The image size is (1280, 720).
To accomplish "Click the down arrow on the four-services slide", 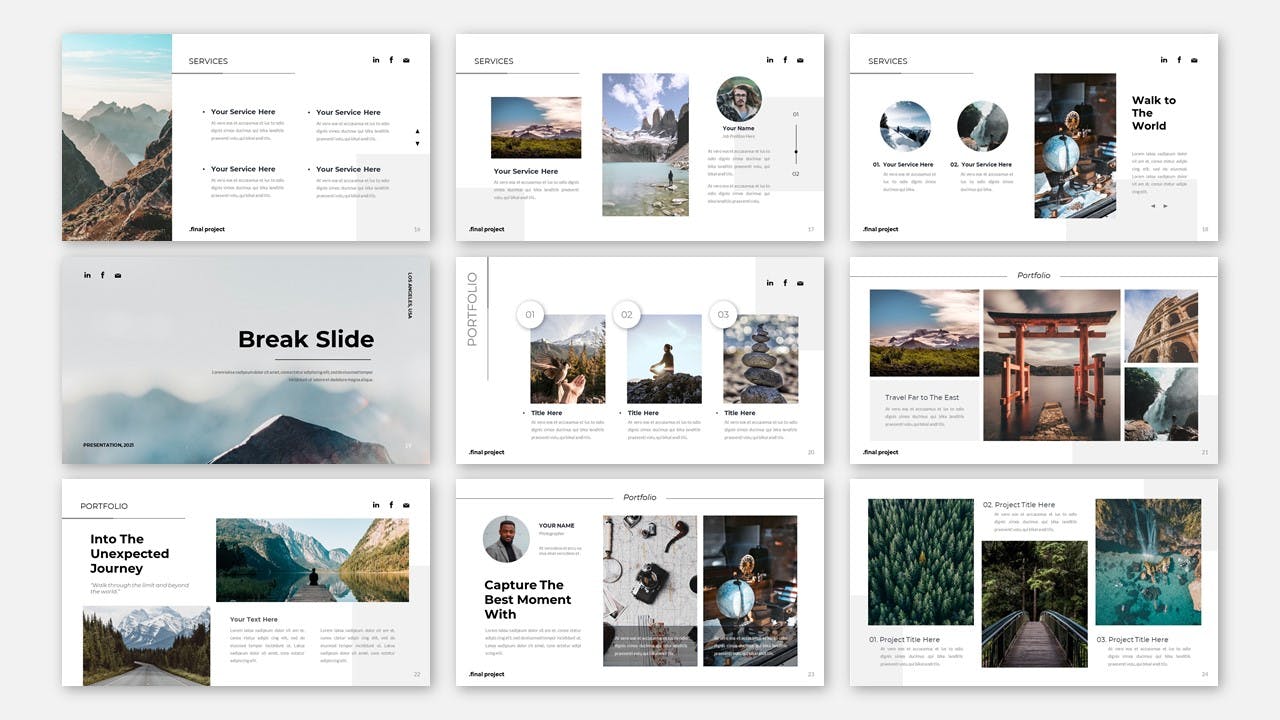I will tap(417, 143).
